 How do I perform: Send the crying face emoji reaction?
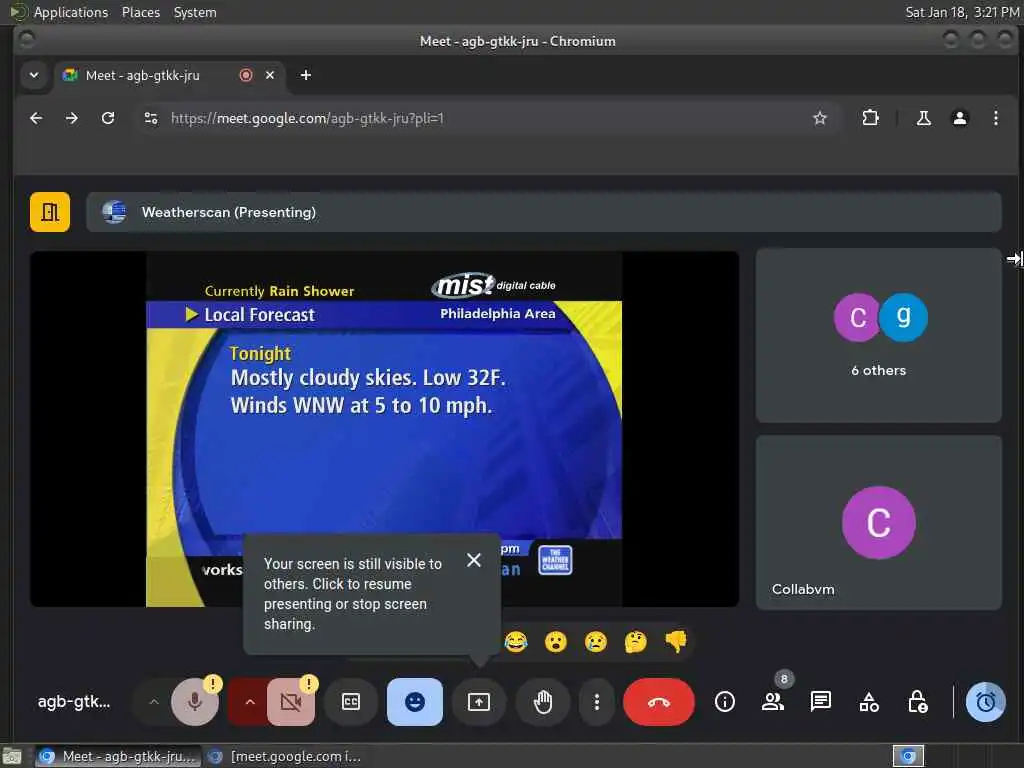[596, 641]
